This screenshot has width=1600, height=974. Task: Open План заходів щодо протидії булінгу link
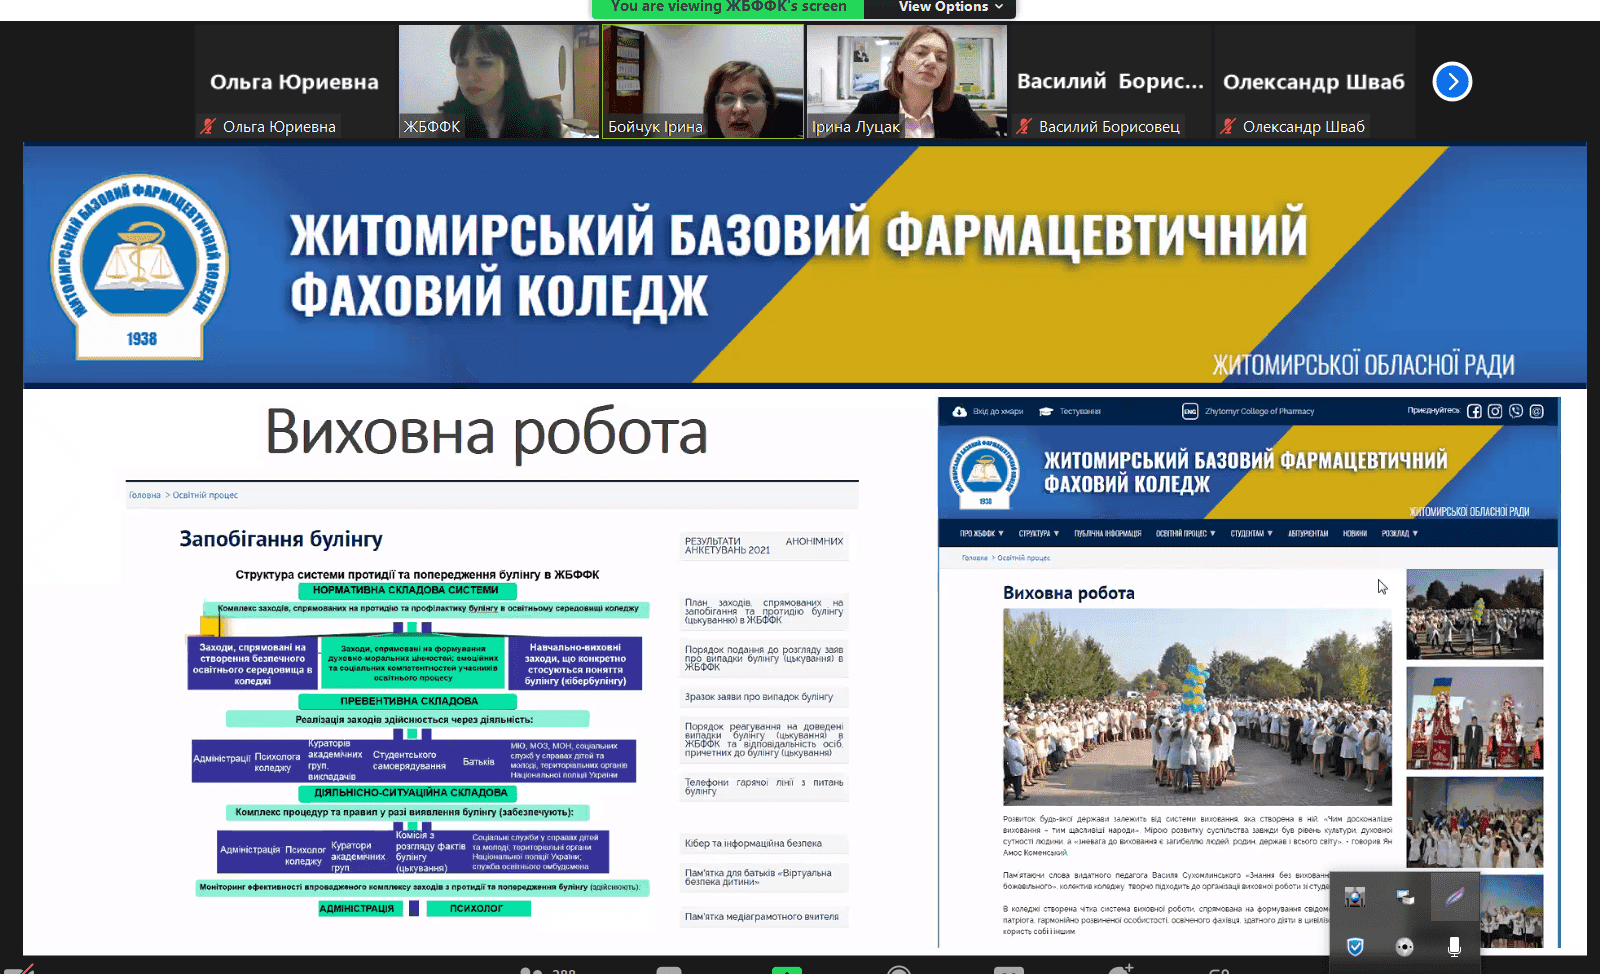[x=764, y=611]
